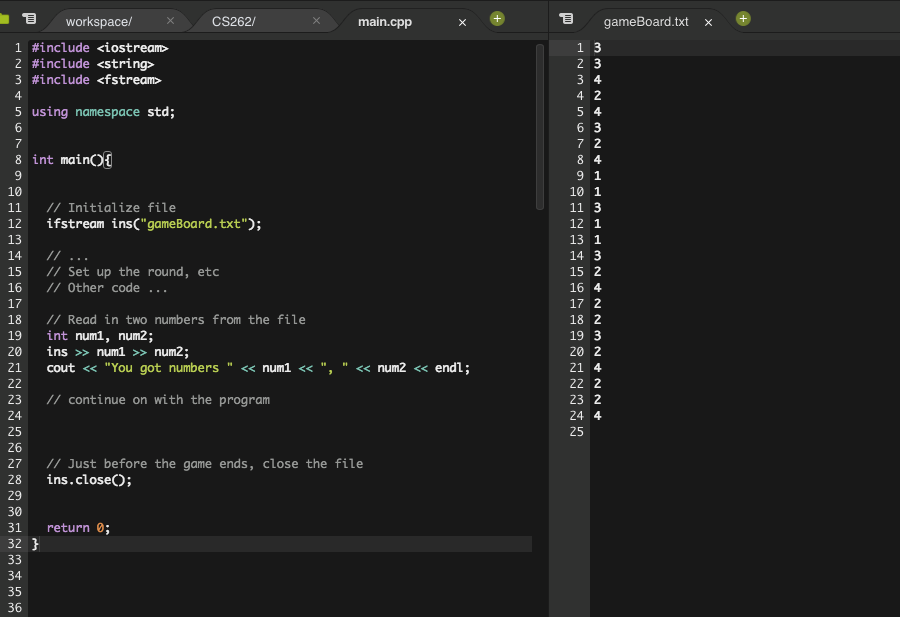The width and height of the screenshot is (900, 617).
Task: Click the value 4 on line 16 of gameBoard.txt
Action: pyautogui.click(x=598, y=288)
